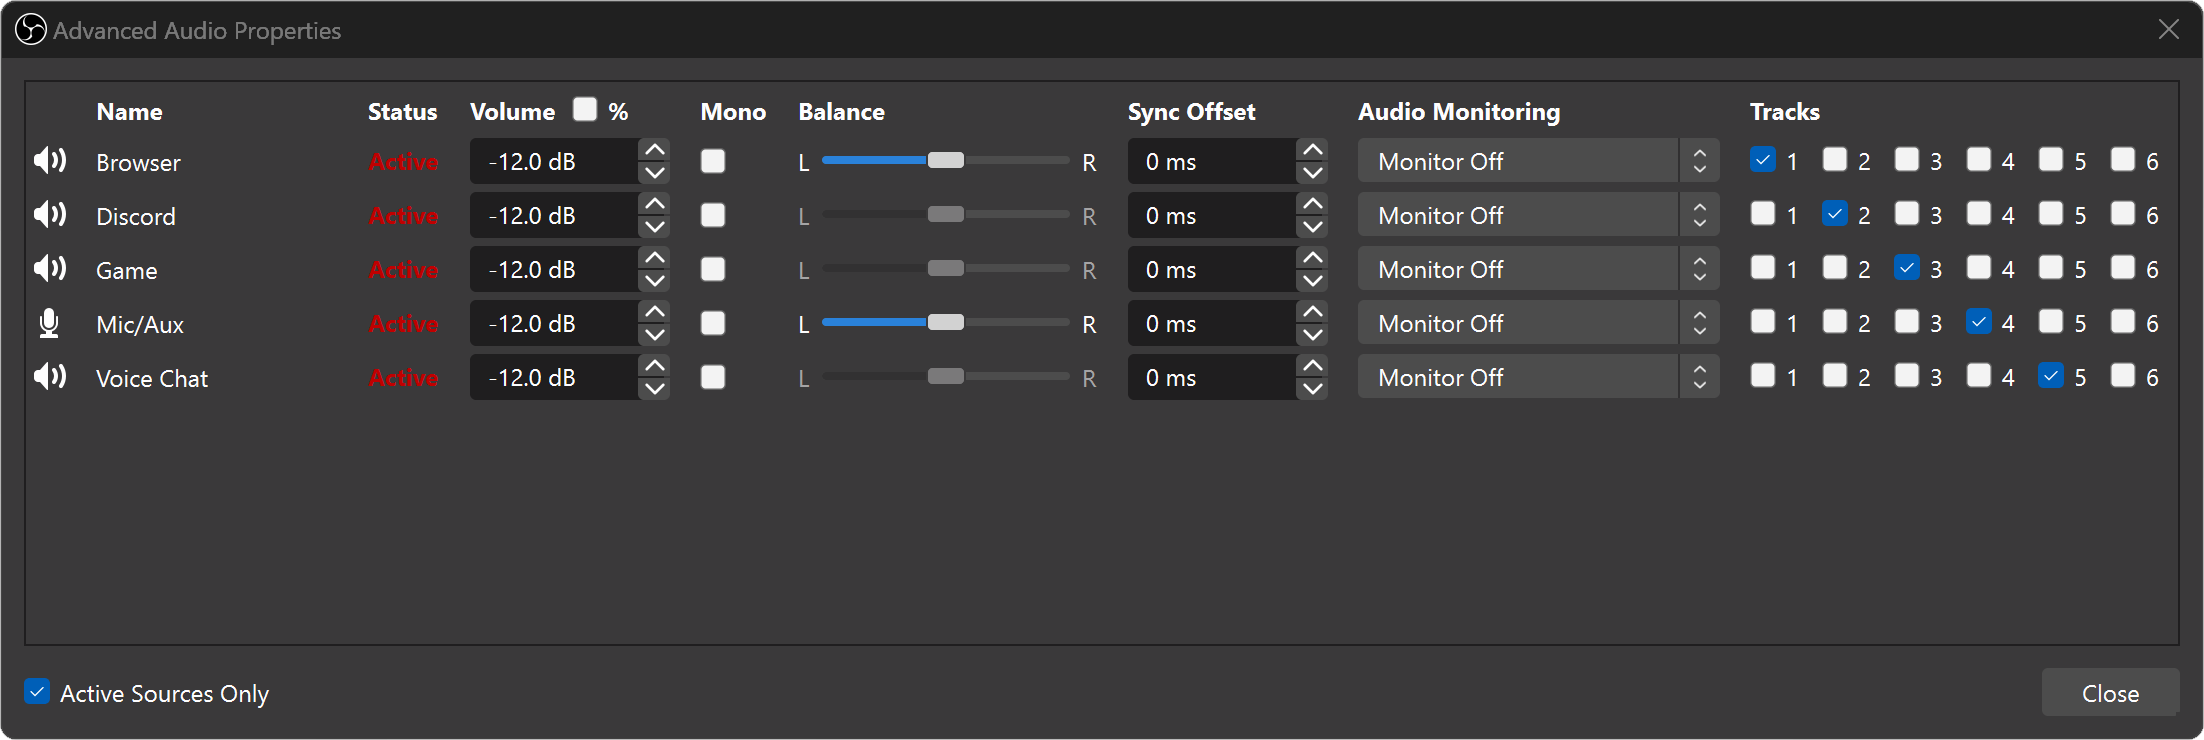
Task: Click the Browser balance slider handle
Action: (946, 160)
